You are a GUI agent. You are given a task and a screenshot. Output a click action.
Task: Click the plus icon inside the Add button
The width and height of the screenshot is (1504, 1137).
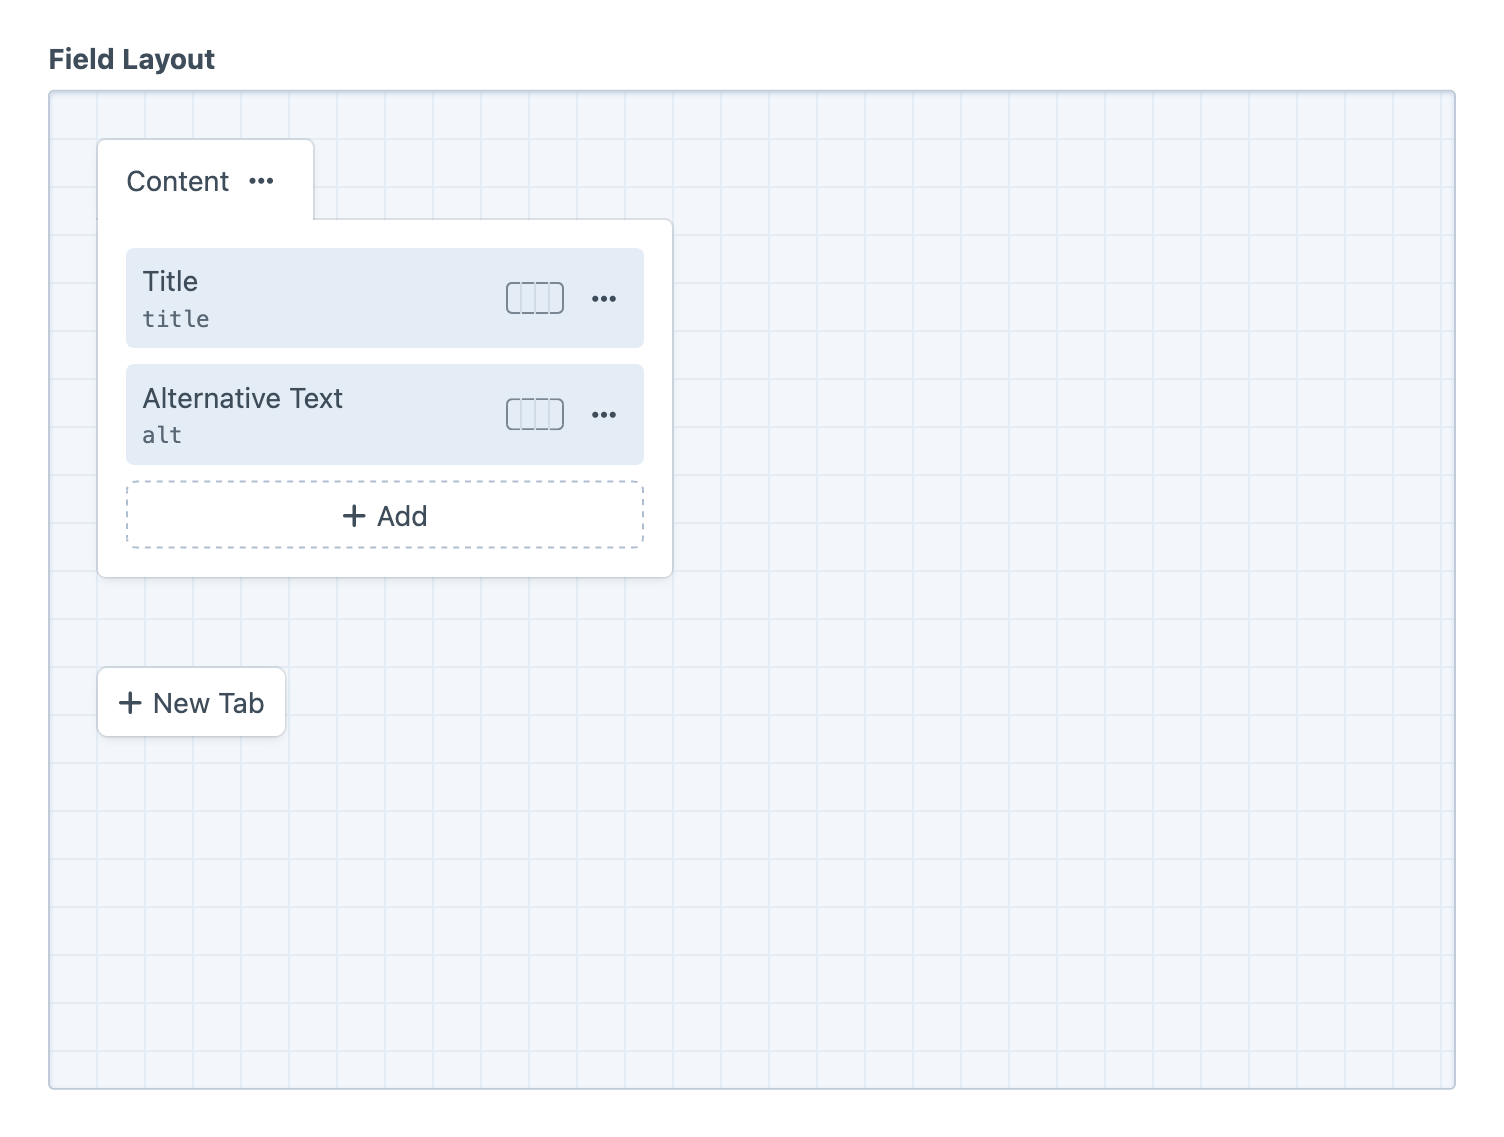click(355, 515)
